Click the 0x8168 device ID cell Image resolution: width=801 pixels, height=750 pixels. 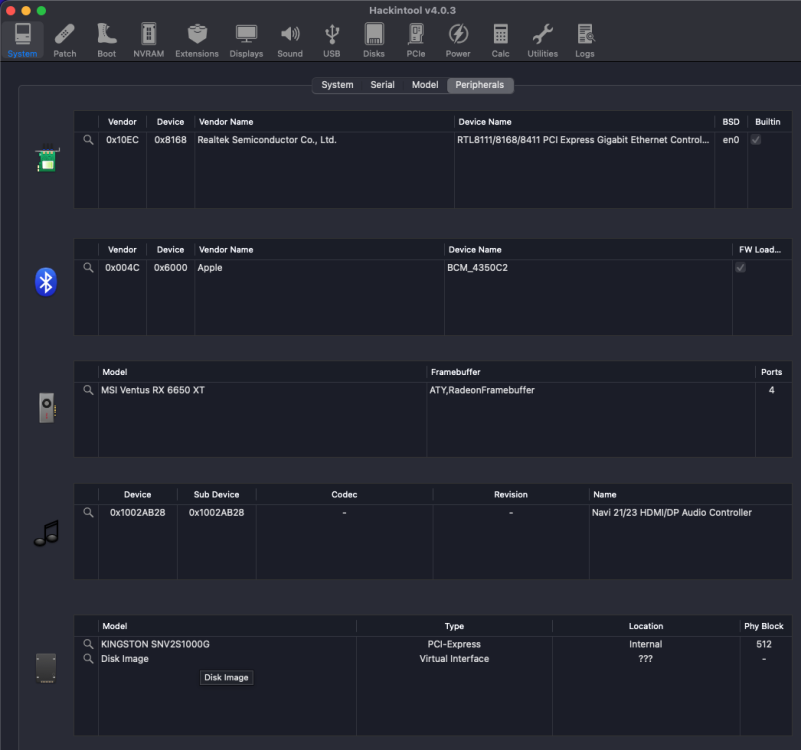click(x=170, y=139)
